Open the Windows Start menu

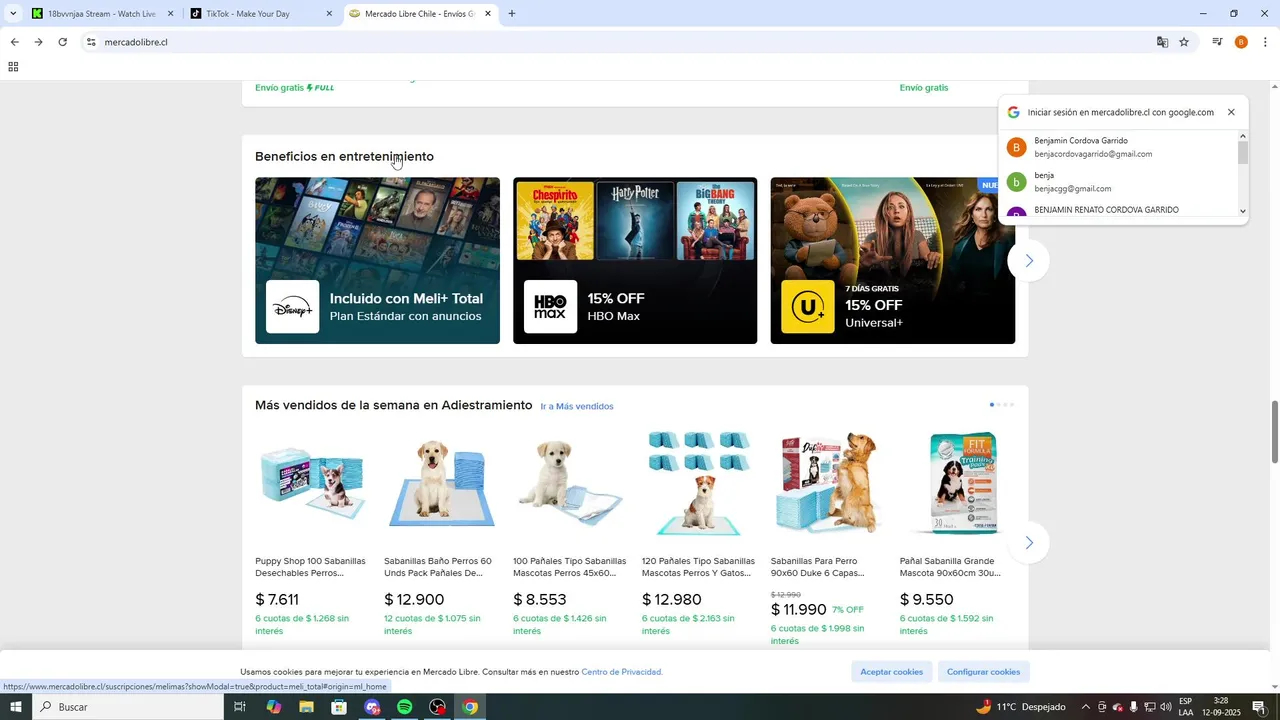15,707
